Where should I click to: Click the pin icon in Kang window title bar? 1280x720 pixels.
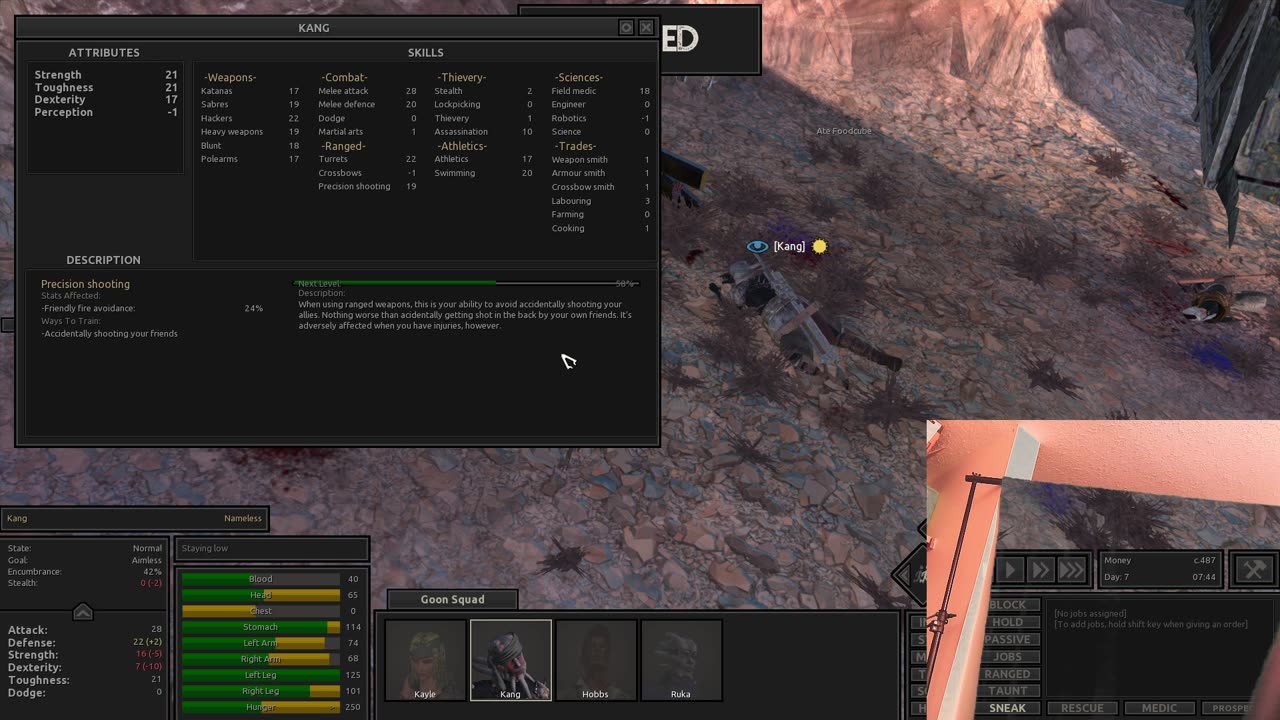pyautogui.click(x=626, y=28)
